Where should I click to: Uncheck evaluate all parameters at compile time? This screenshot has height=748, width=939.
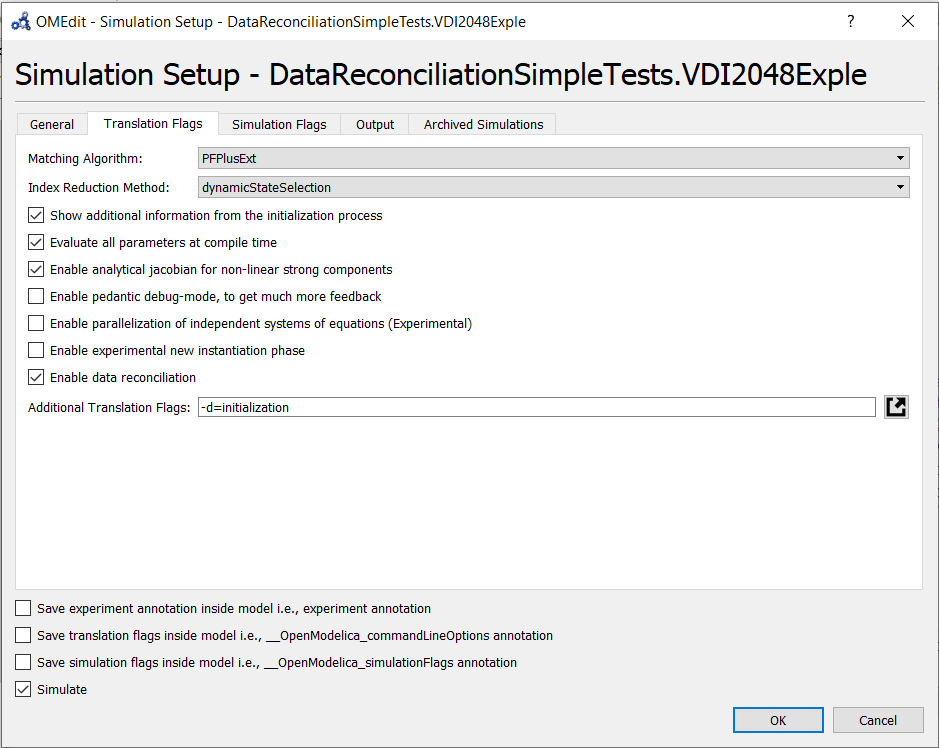pos(36,242)
